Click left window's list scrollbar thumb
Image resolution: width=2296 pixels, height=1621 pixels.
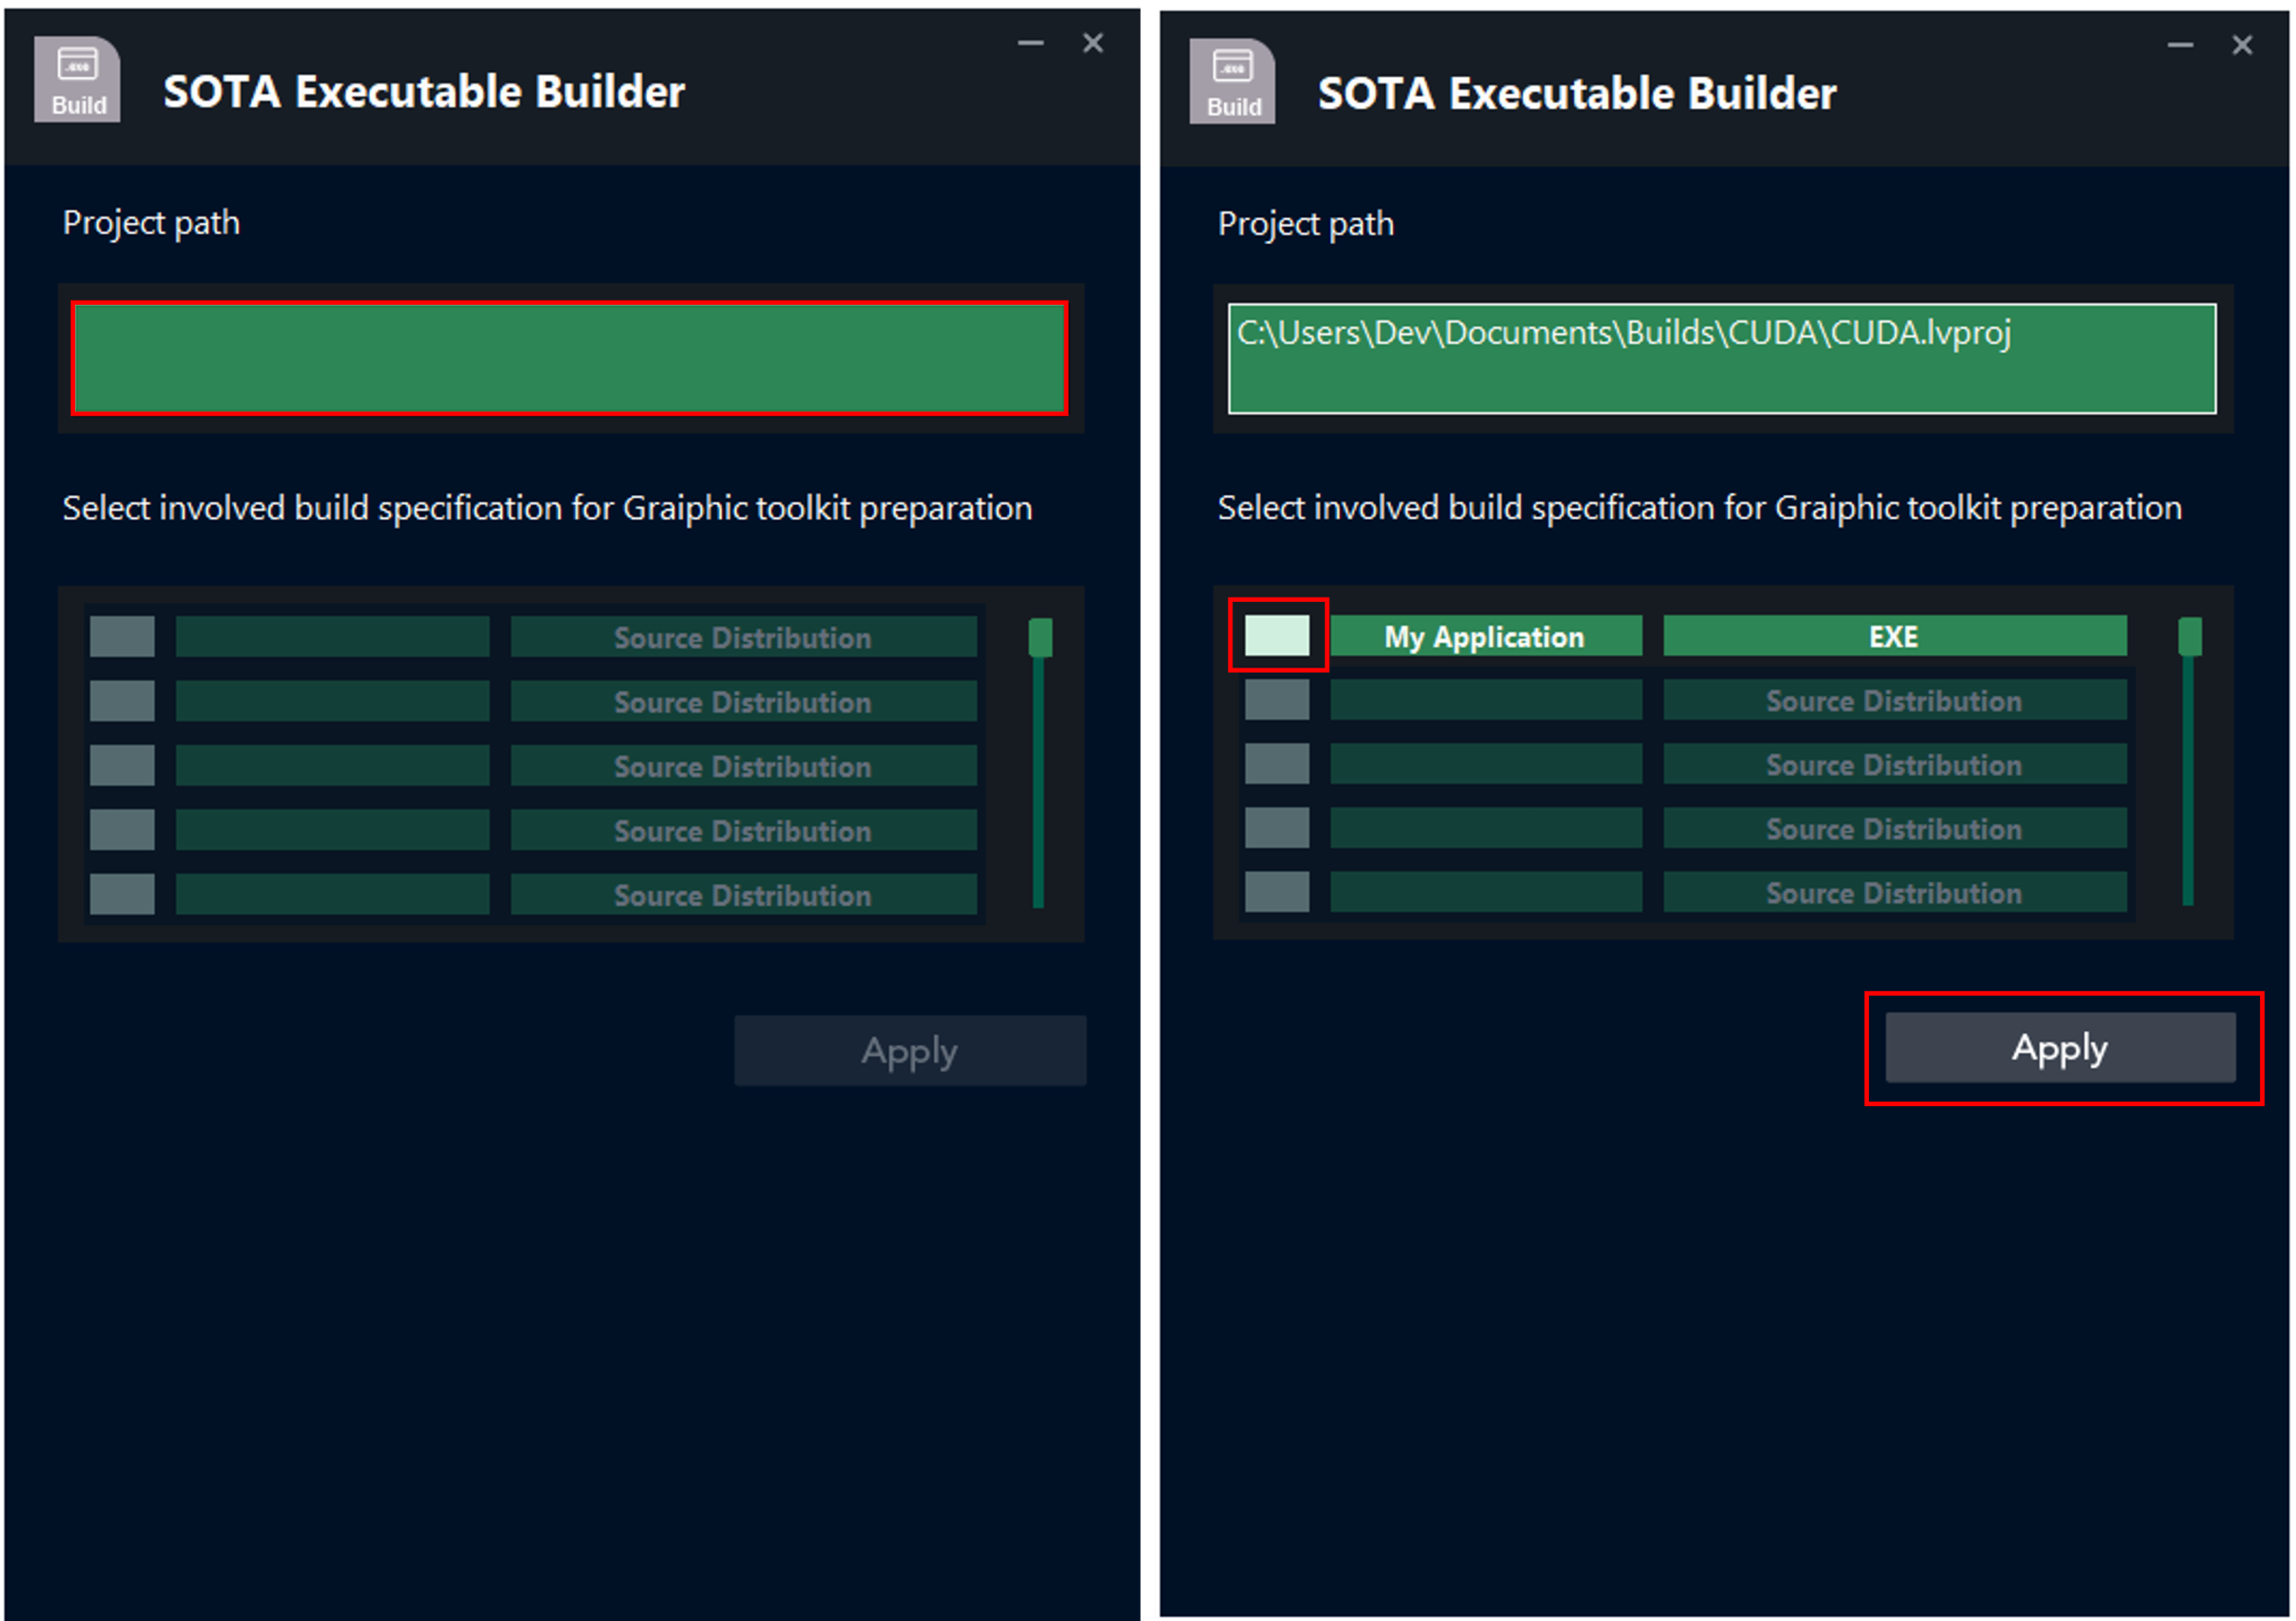click(x=1040, y=638)
